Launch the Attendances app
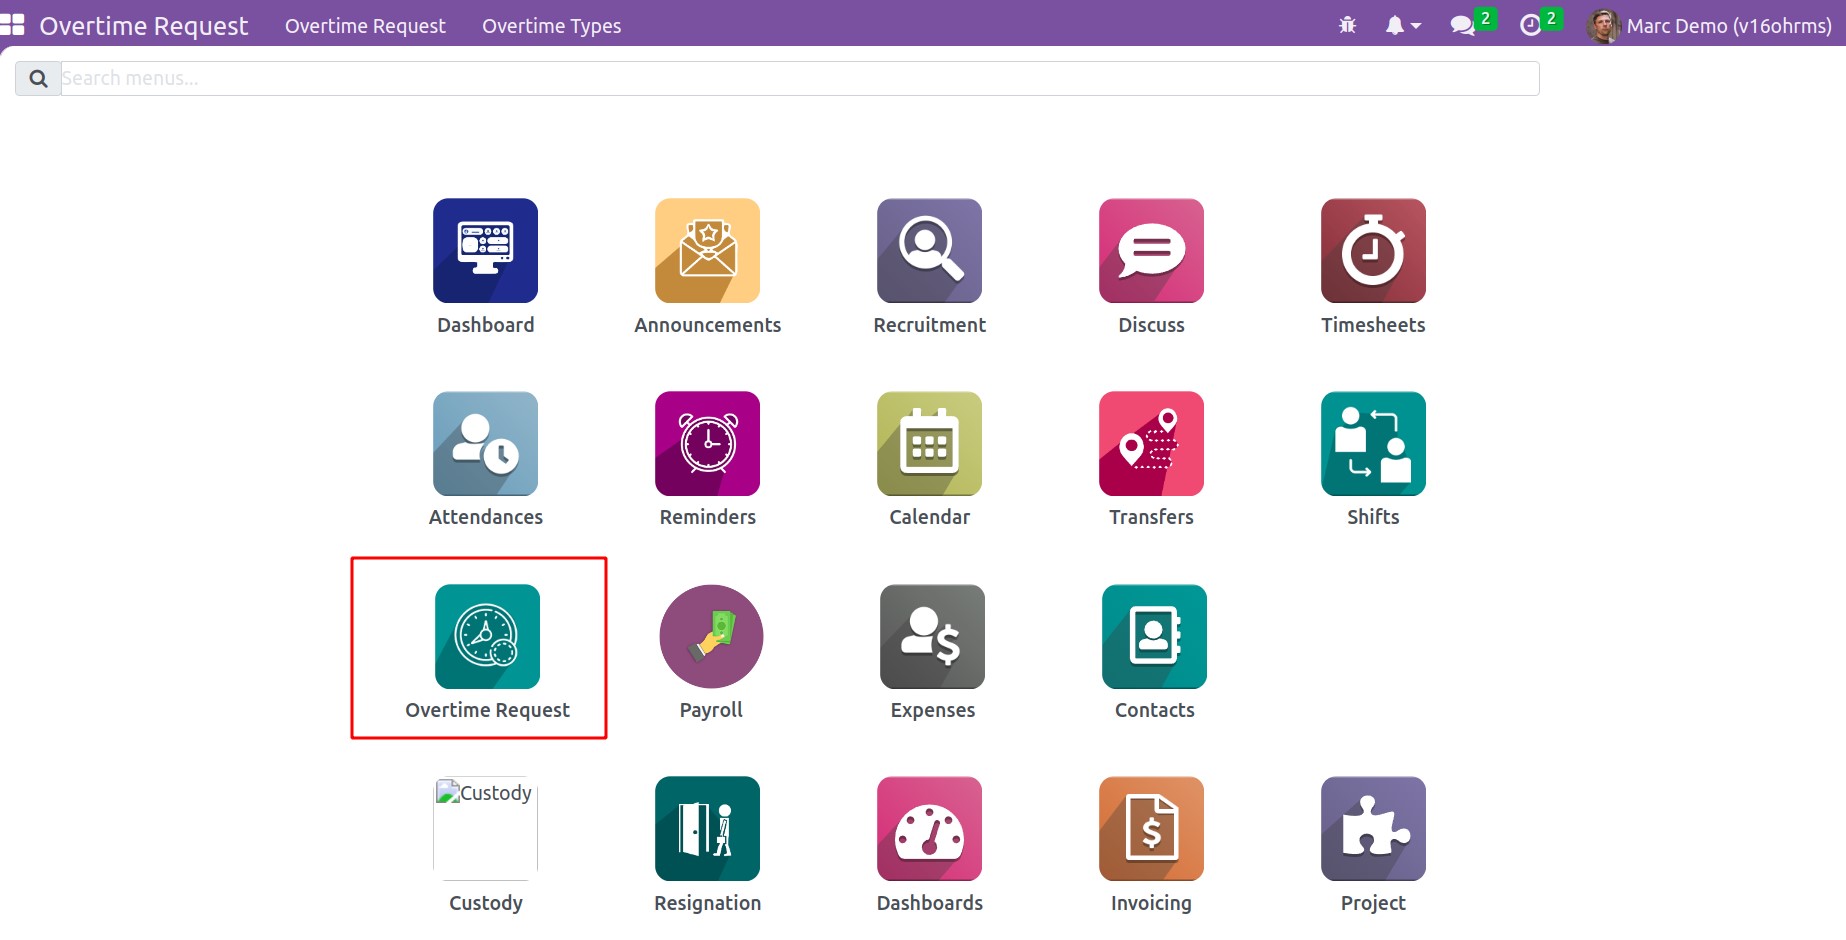 485,444
